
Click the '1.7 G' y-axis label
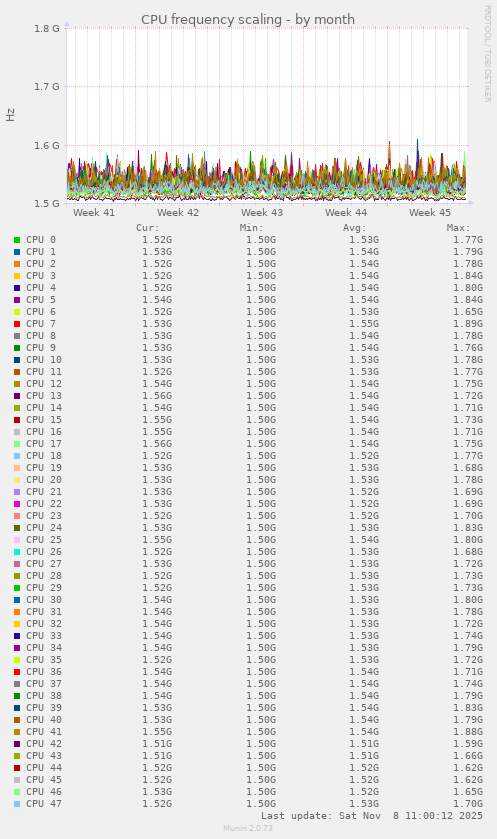point(47,86)
